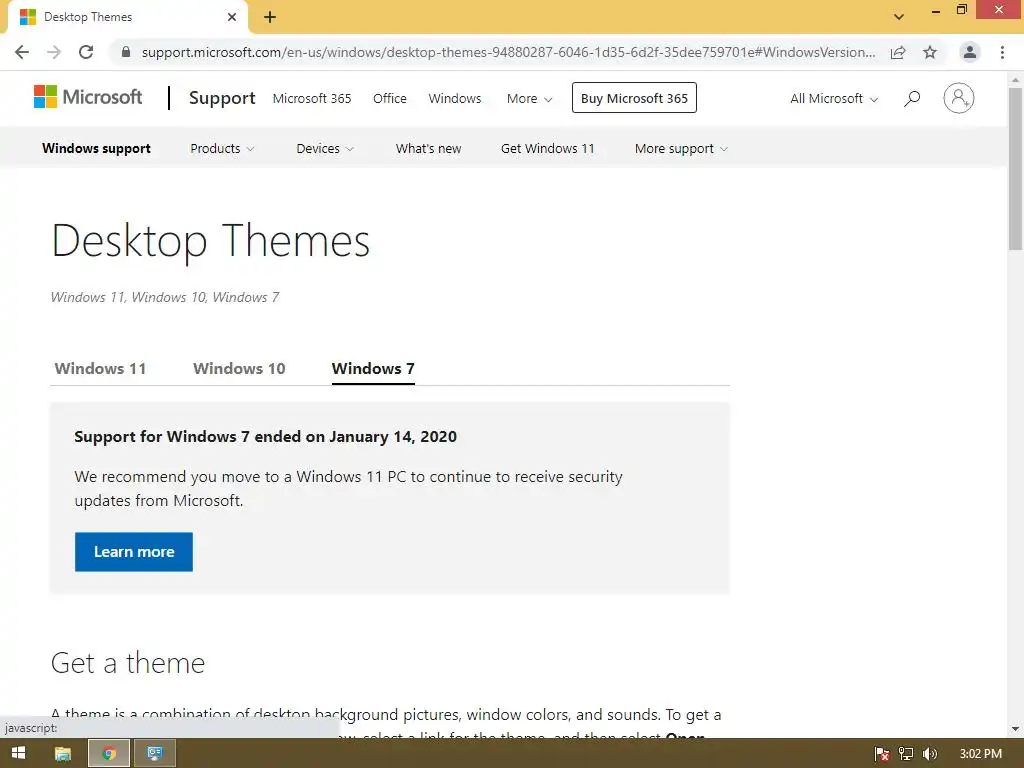The image size is (1024, 768).
Task: Click the Chrome taskbar icon
Action: tap(109, 753)
